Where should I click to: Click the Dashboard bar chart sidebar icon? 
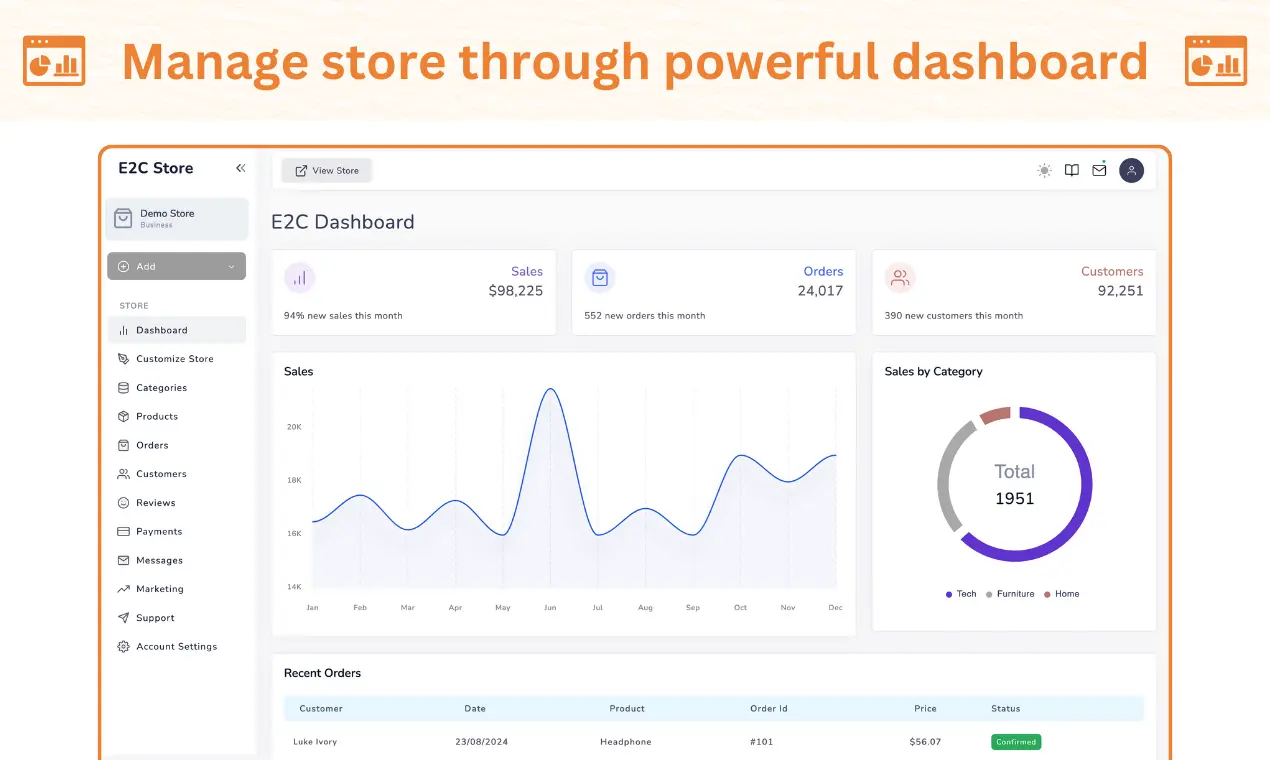click(124, 330)
